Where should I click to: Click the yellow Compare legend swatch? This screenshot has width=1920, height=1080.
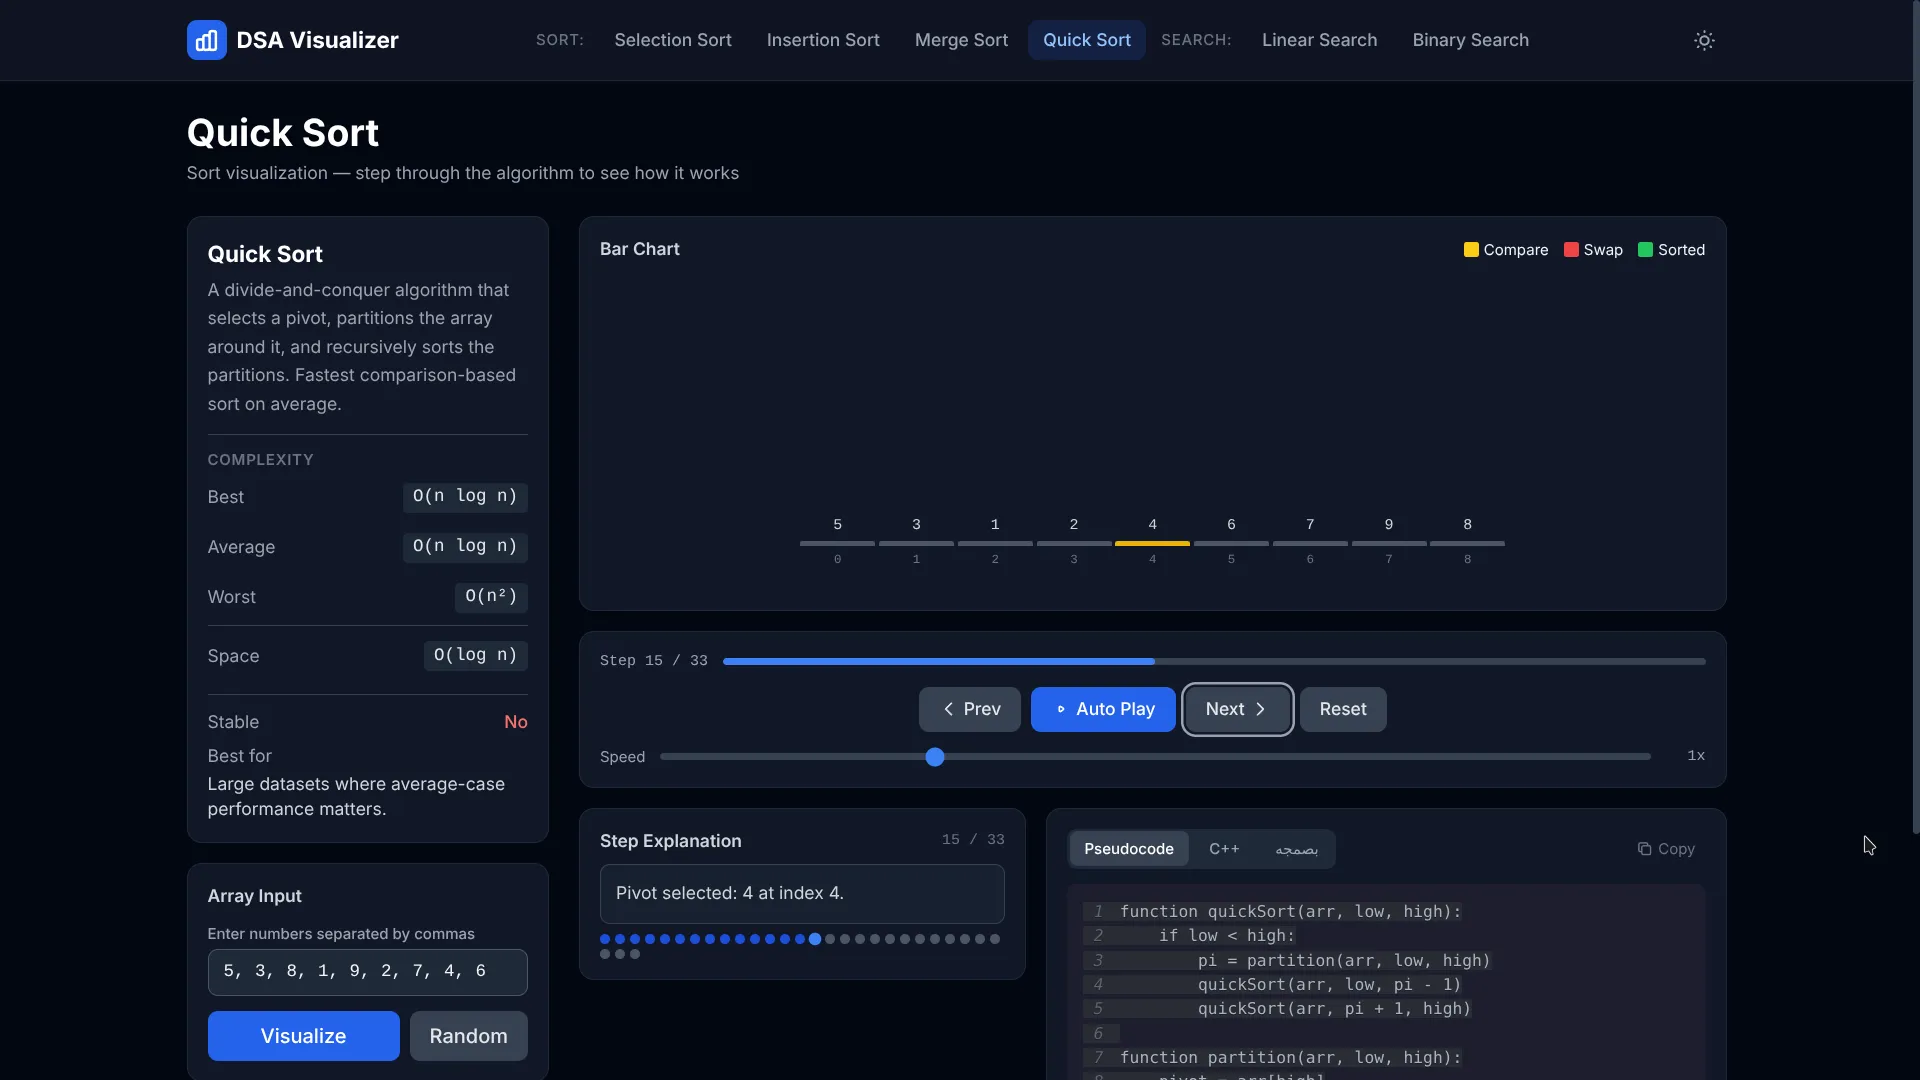click(x=1471, y=250)
